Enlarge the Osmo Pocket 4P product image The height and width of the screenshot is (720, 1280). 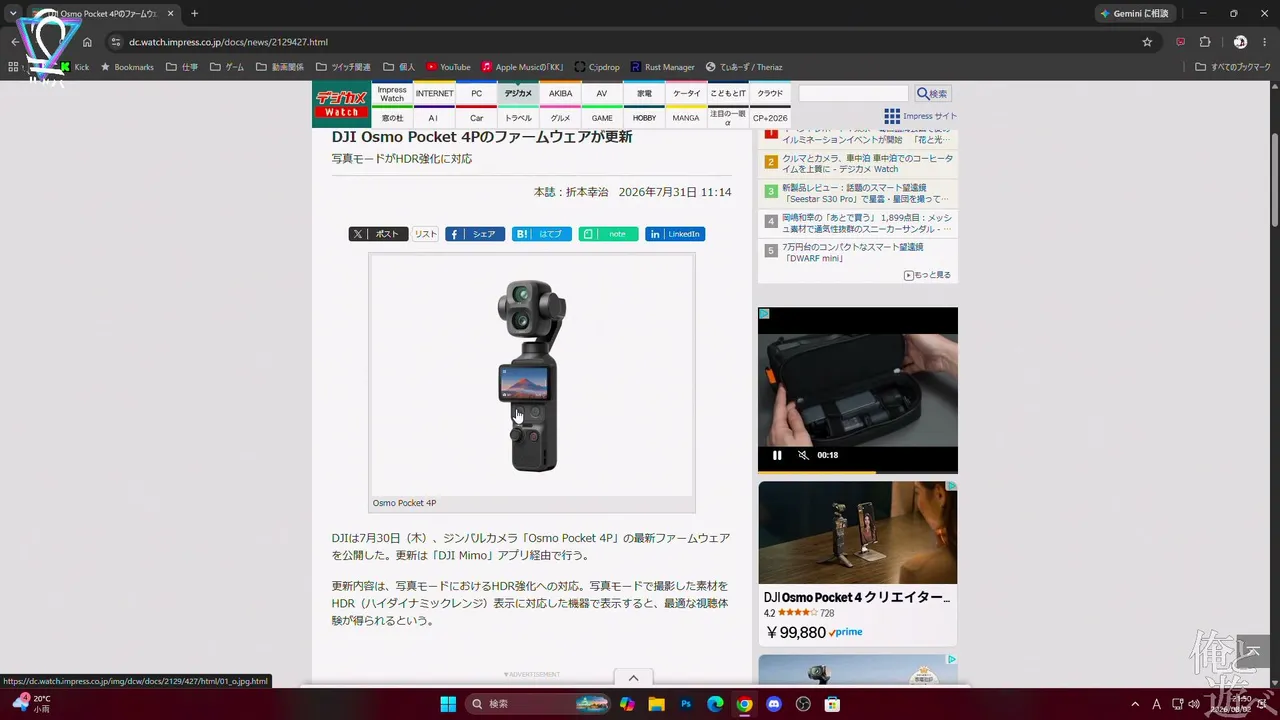click(532, 375)
